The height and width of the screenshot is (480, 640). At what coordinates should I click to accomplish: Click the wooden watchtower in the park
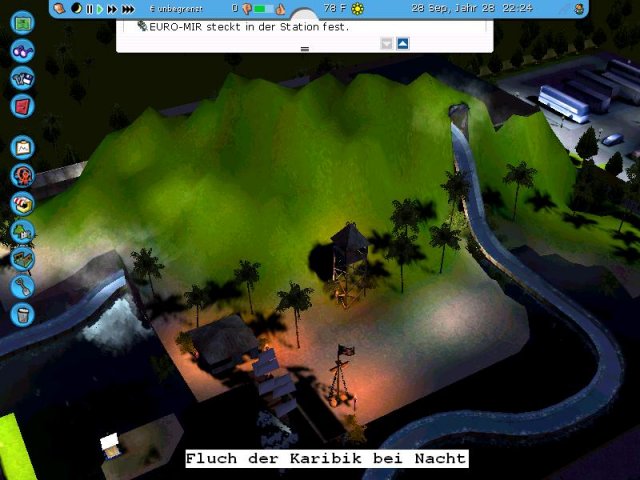348,264
